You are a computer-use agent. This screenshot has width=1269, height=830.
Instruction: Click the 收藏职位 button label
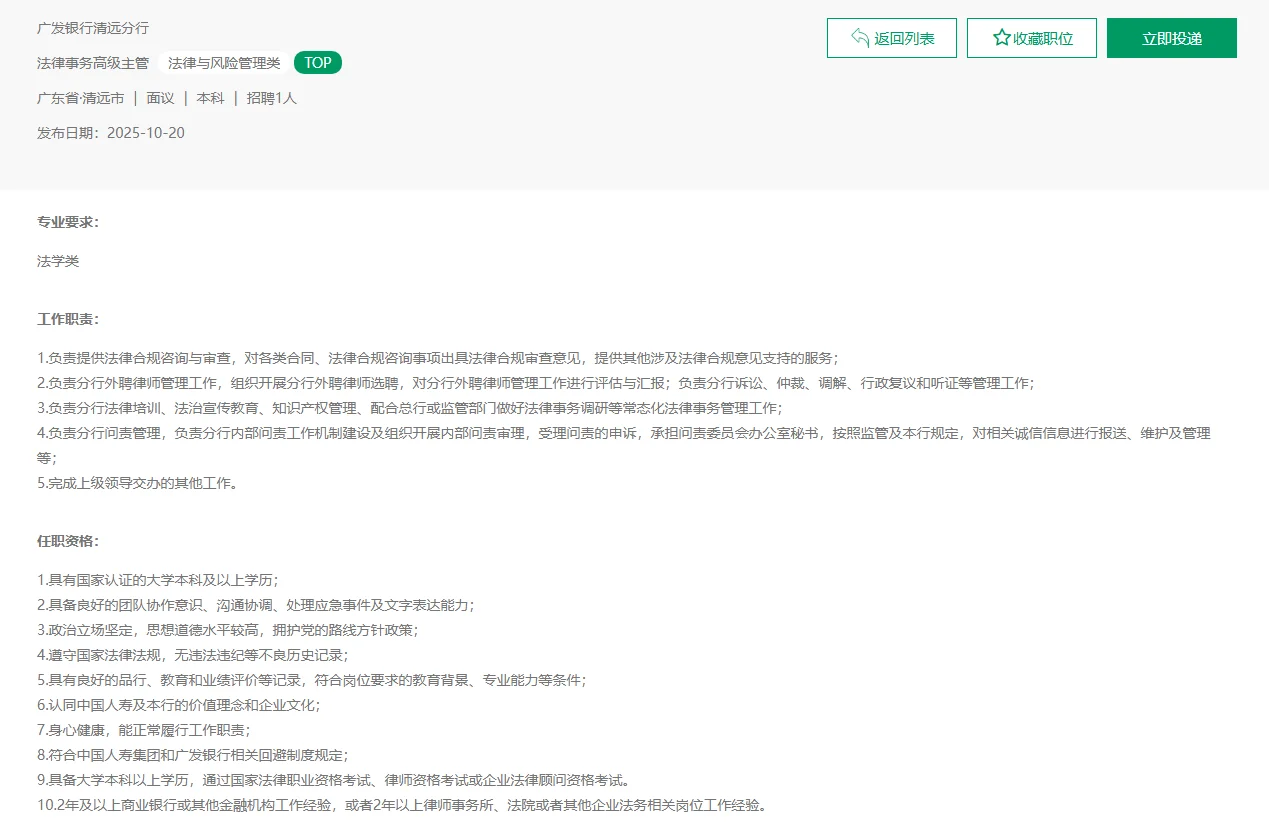click(1043, 39)
